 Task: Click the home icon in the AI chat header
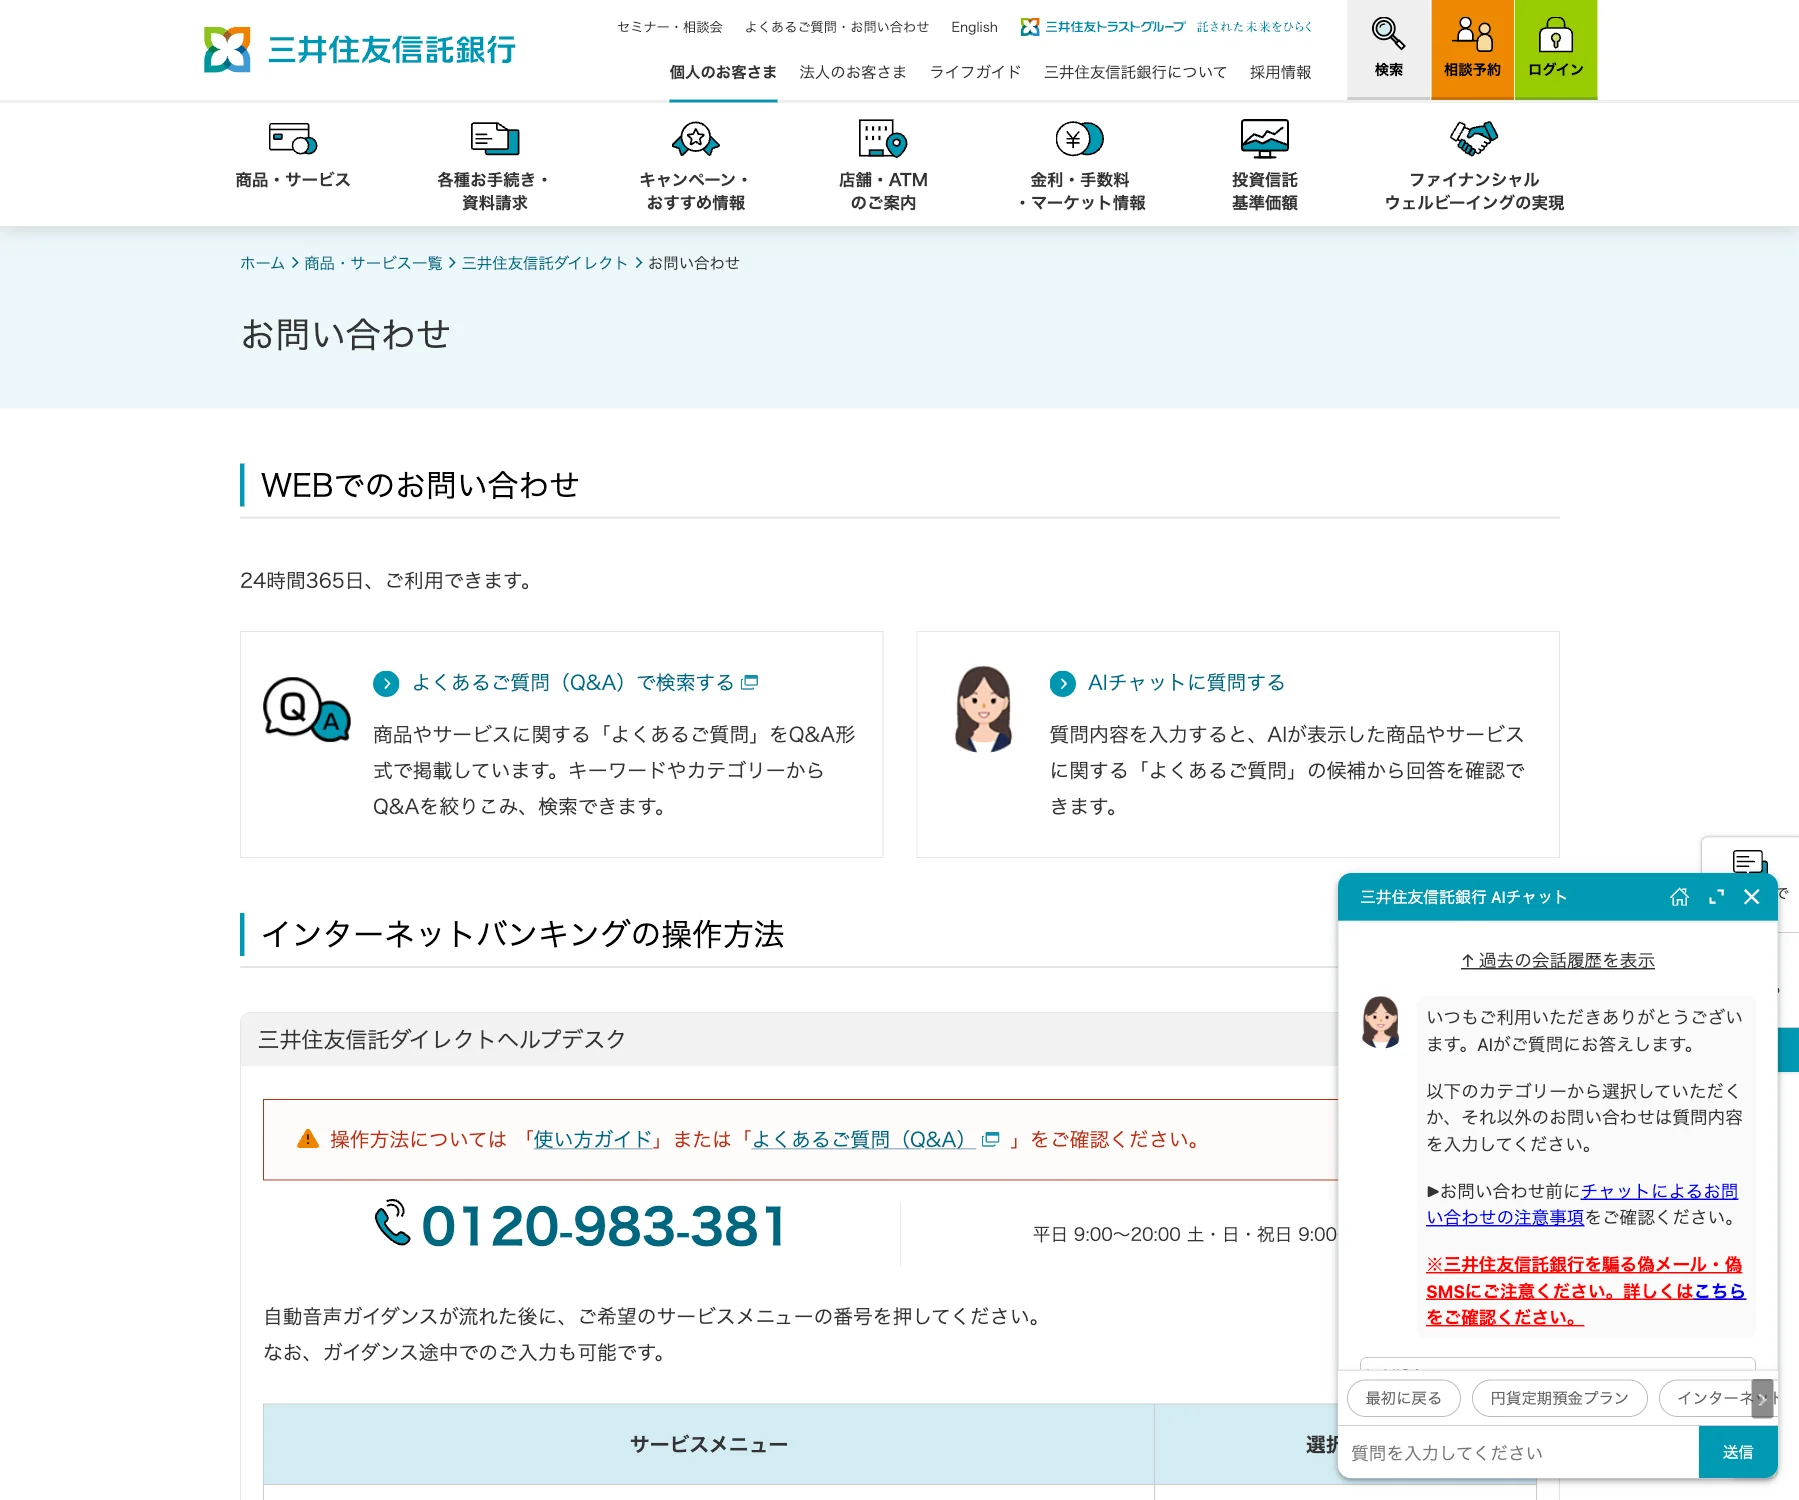1679,897
